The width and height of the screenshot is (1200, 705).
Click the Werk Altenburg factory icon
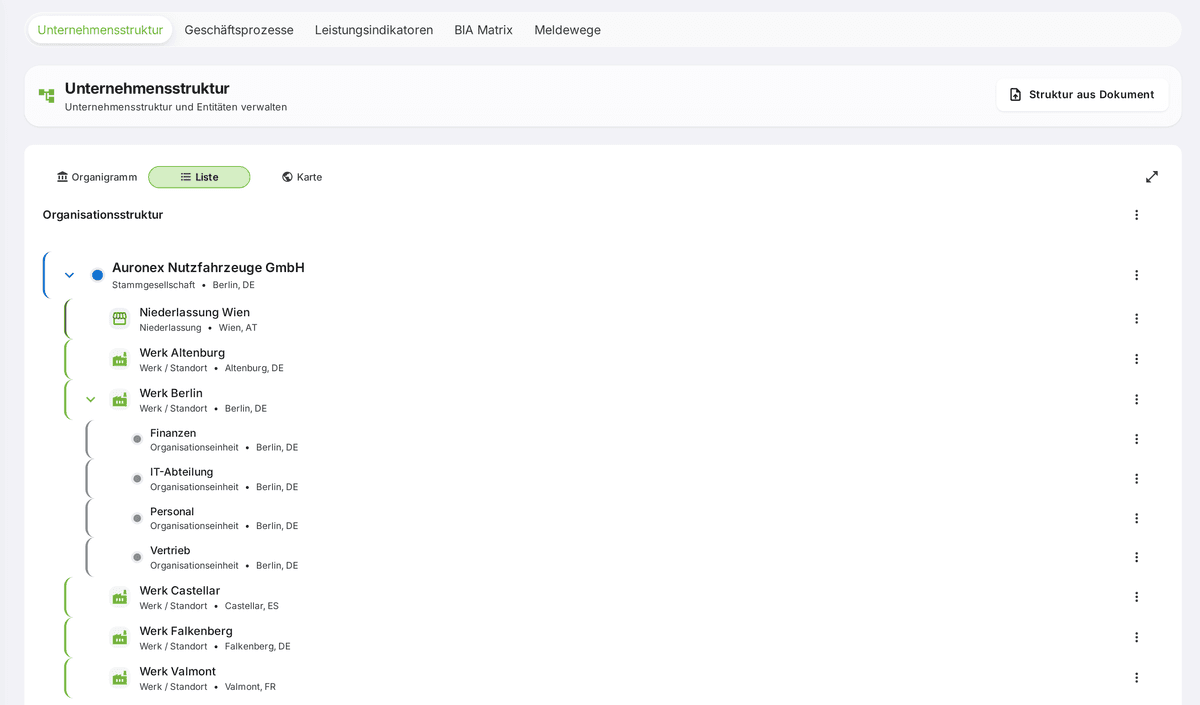coord(120,359)
